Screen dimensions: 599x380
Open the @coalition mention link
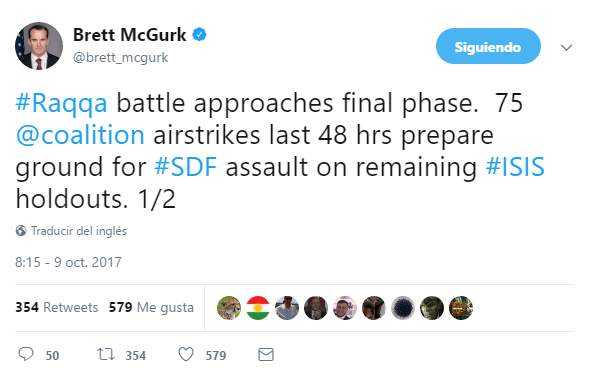tap(80, 135)
